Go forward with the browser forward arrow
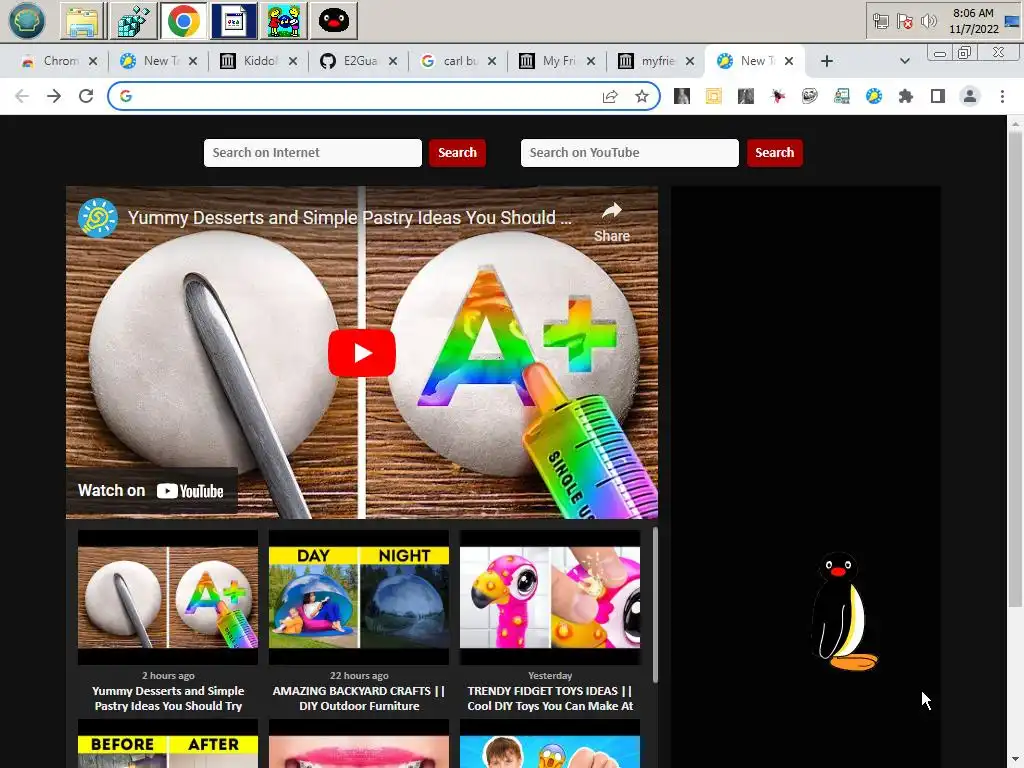1024x768 pixels. click(x=54, y=97)
